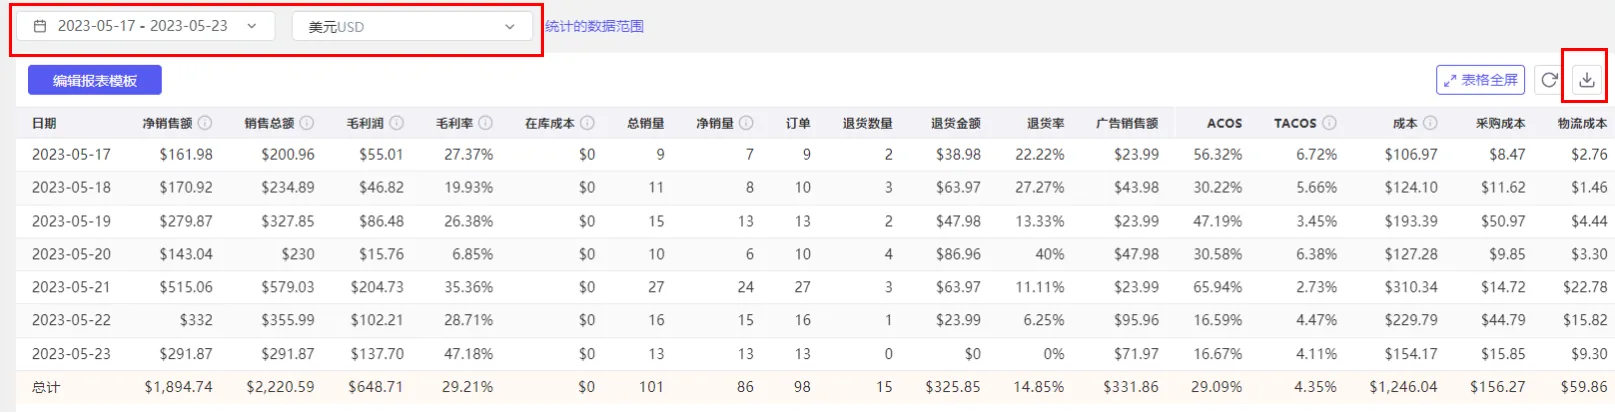The image size is (1615, 414).
Task: Open the 美元USD currency dropdown
Action: (x=413, y=27)
